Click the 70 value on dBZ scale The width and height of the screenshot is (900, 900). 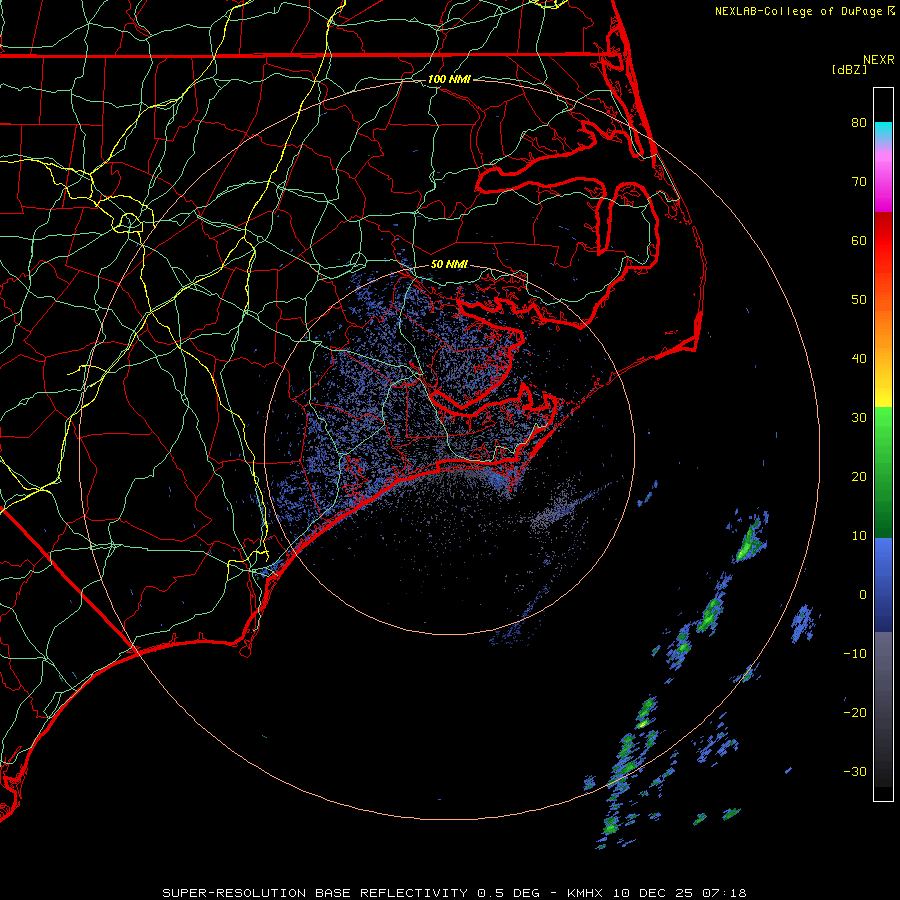(x=859, y=181)
